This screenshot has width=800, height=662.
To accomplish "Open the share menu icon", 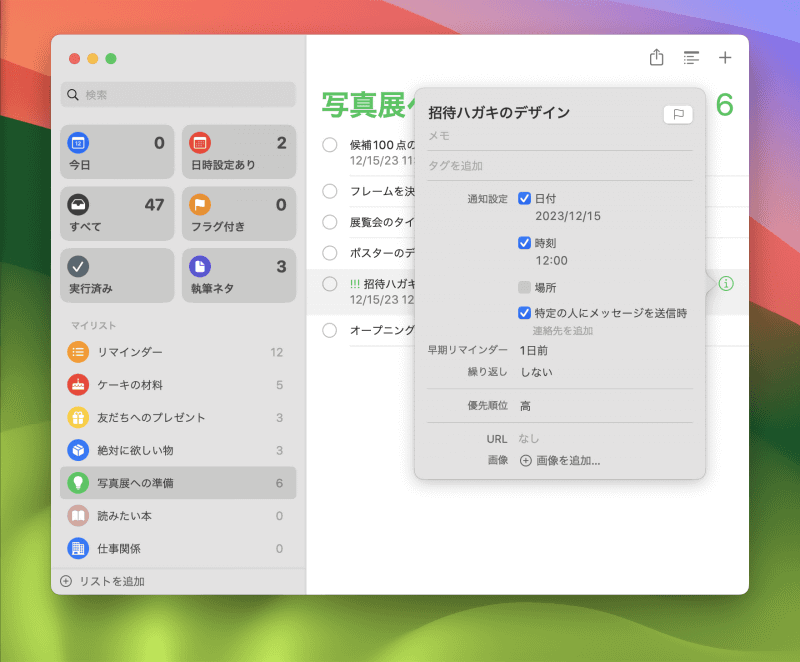I will (656, 58).
